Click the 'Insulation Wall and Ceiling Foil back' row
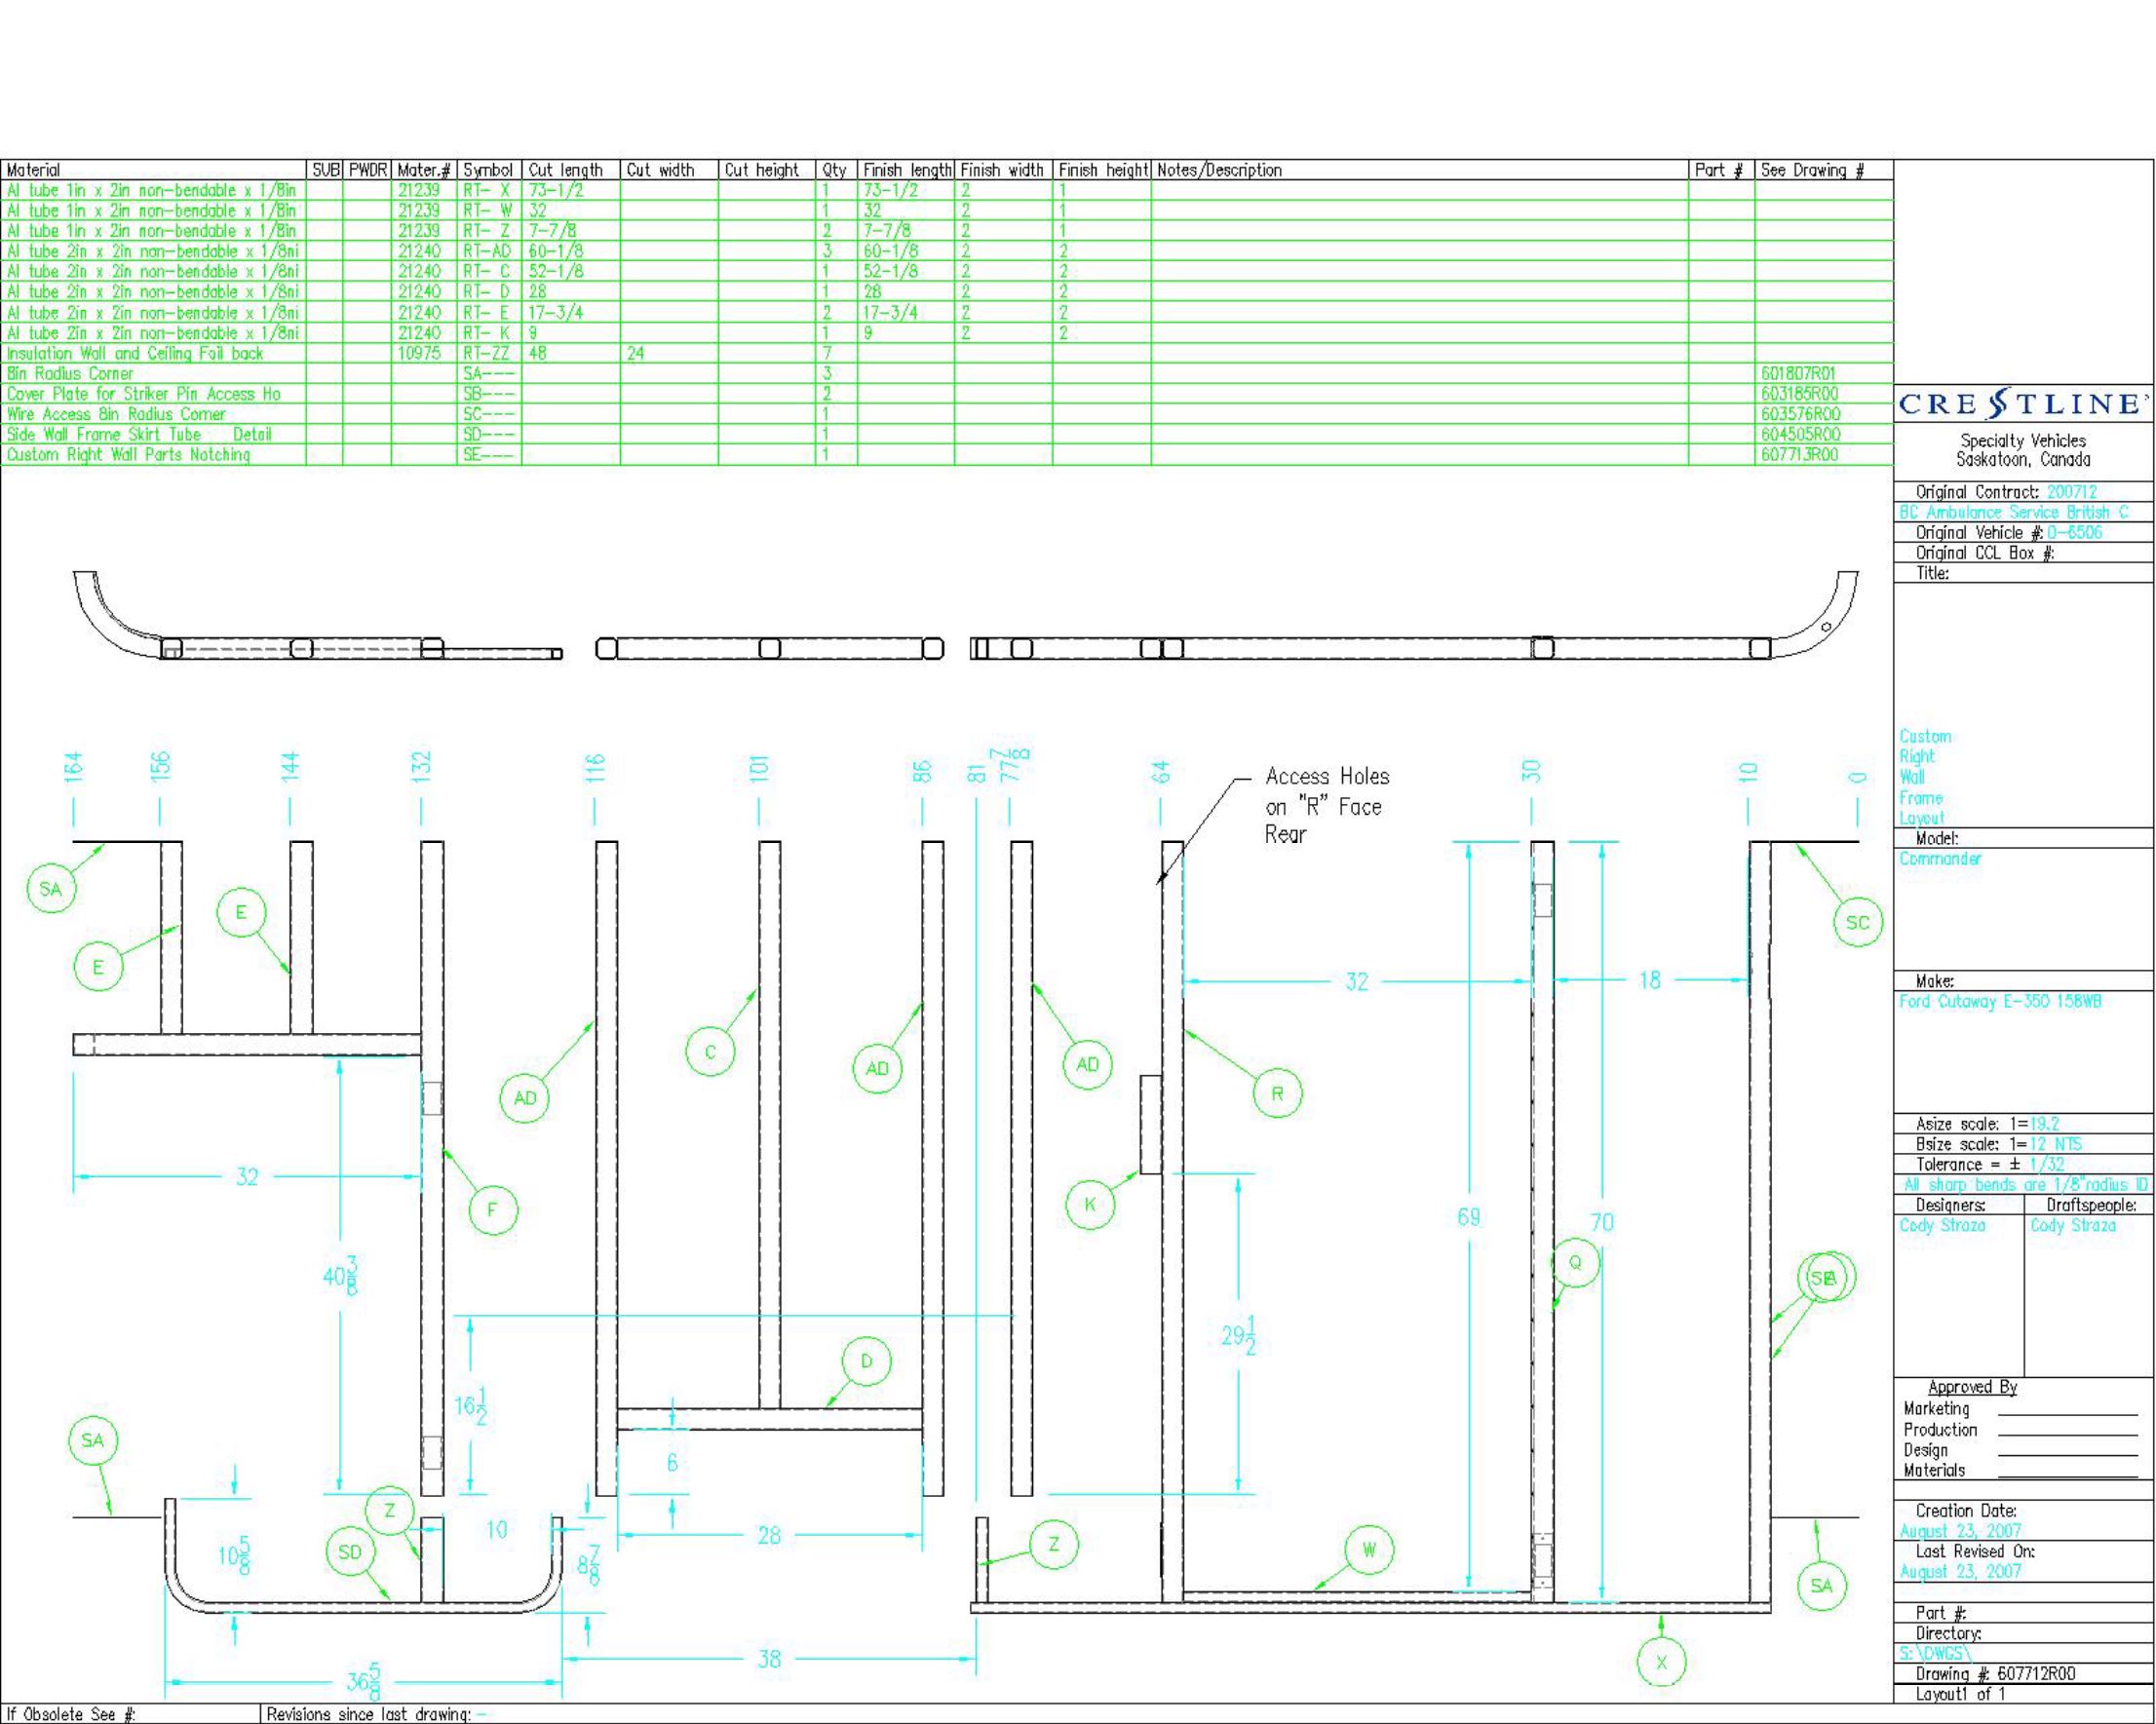This screenshot has width=2156, height=1724. tap(946, 353)
